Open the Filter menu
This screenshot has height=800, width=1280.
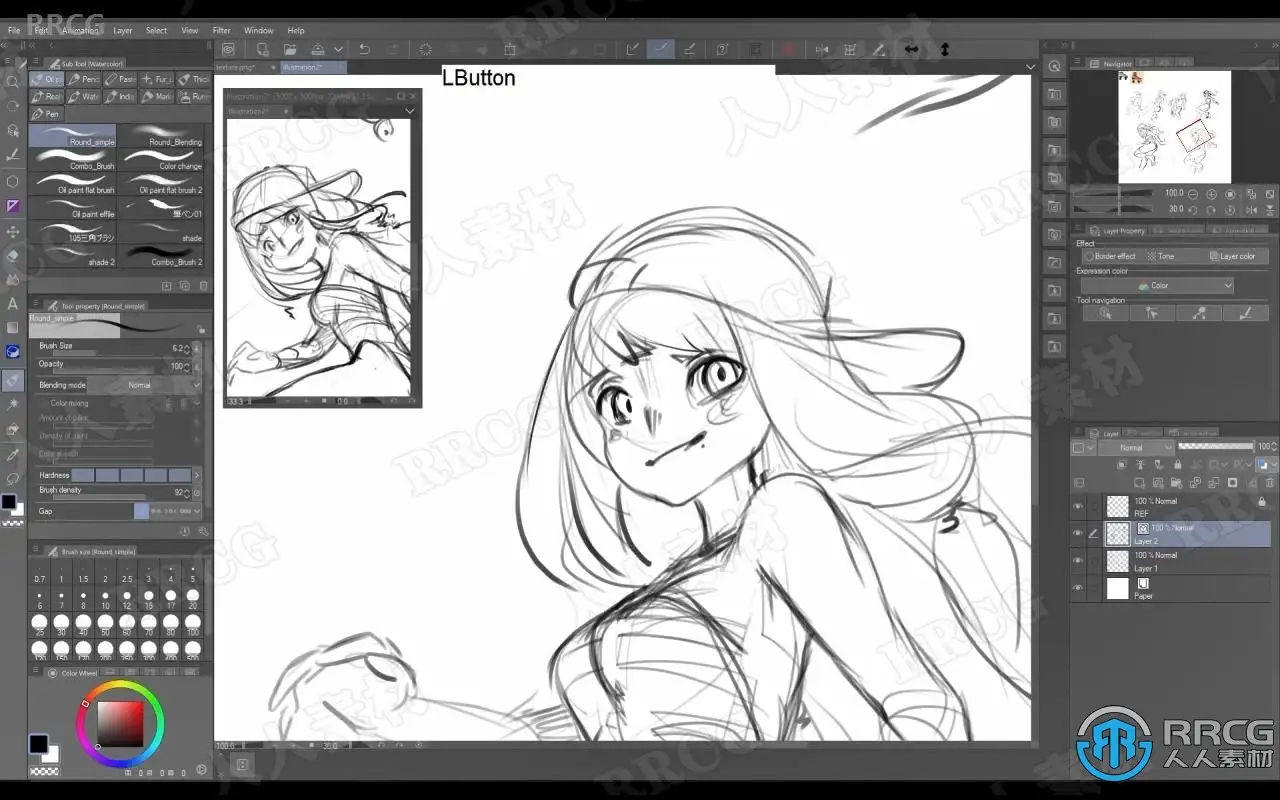pos(222,31)
